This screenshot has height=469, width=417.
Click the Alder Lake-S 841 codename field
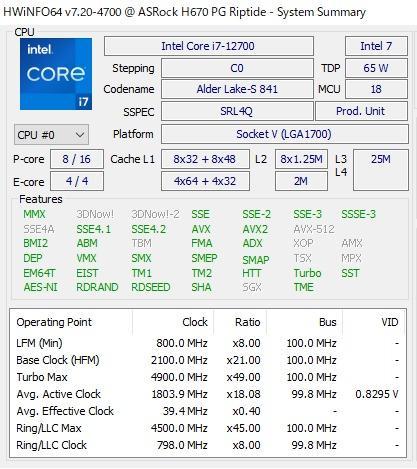[237, 89]
